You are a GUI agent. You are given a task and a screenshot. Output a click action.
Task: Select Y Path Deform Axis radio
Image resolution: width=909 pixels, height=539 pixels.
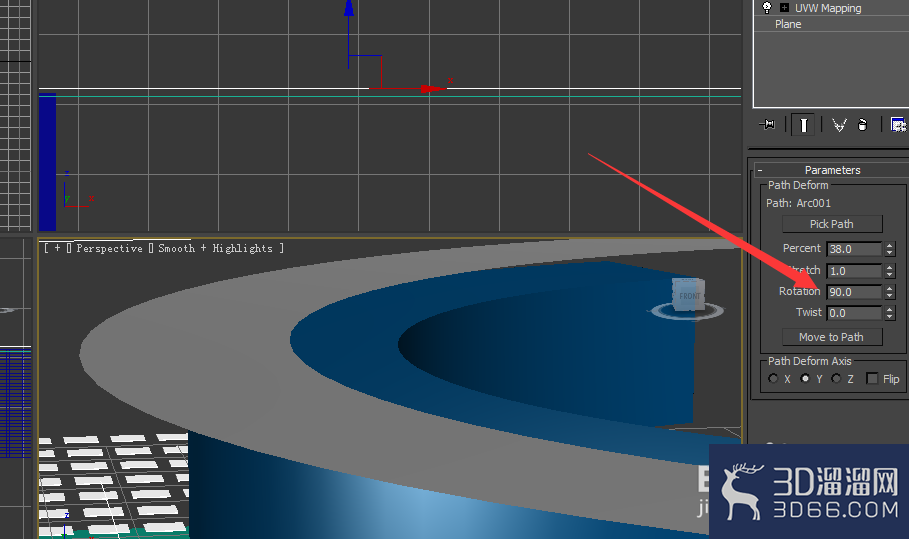pyautogui.click(x=805, y=378)
